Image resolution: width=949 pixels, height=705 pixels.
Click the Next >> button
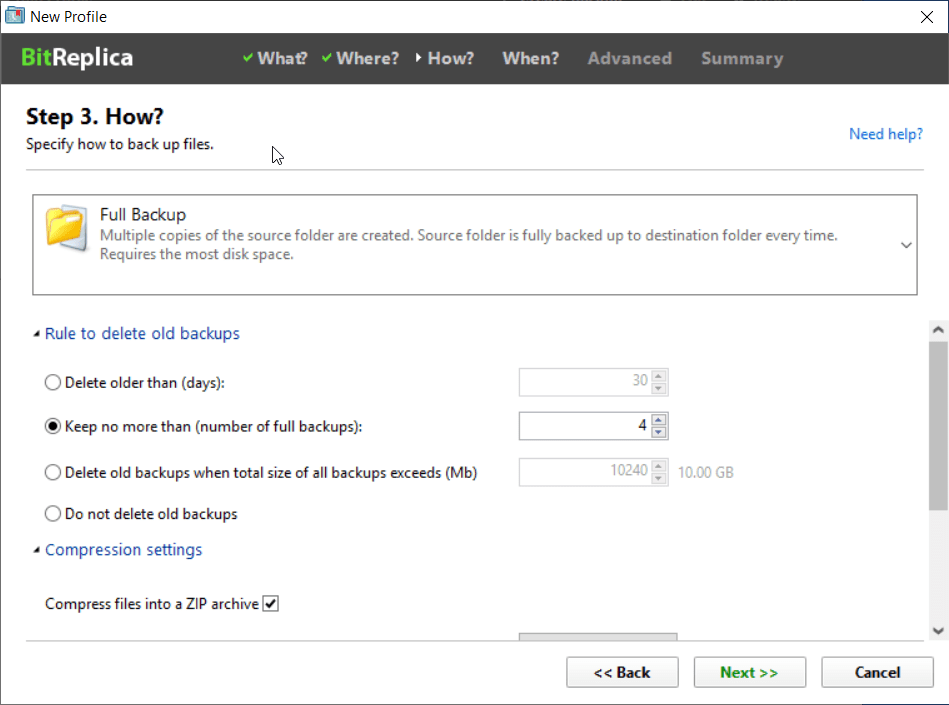tap(750, 672)
